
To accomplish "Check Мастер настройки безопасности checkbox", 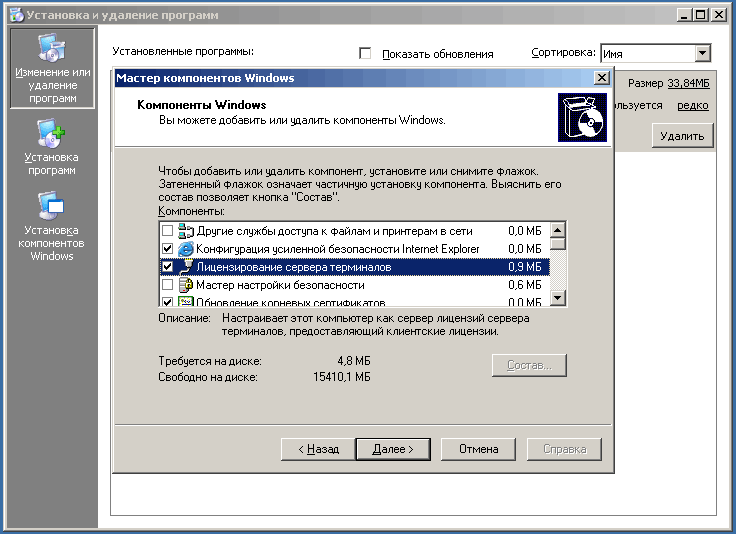I will point(168,284).
